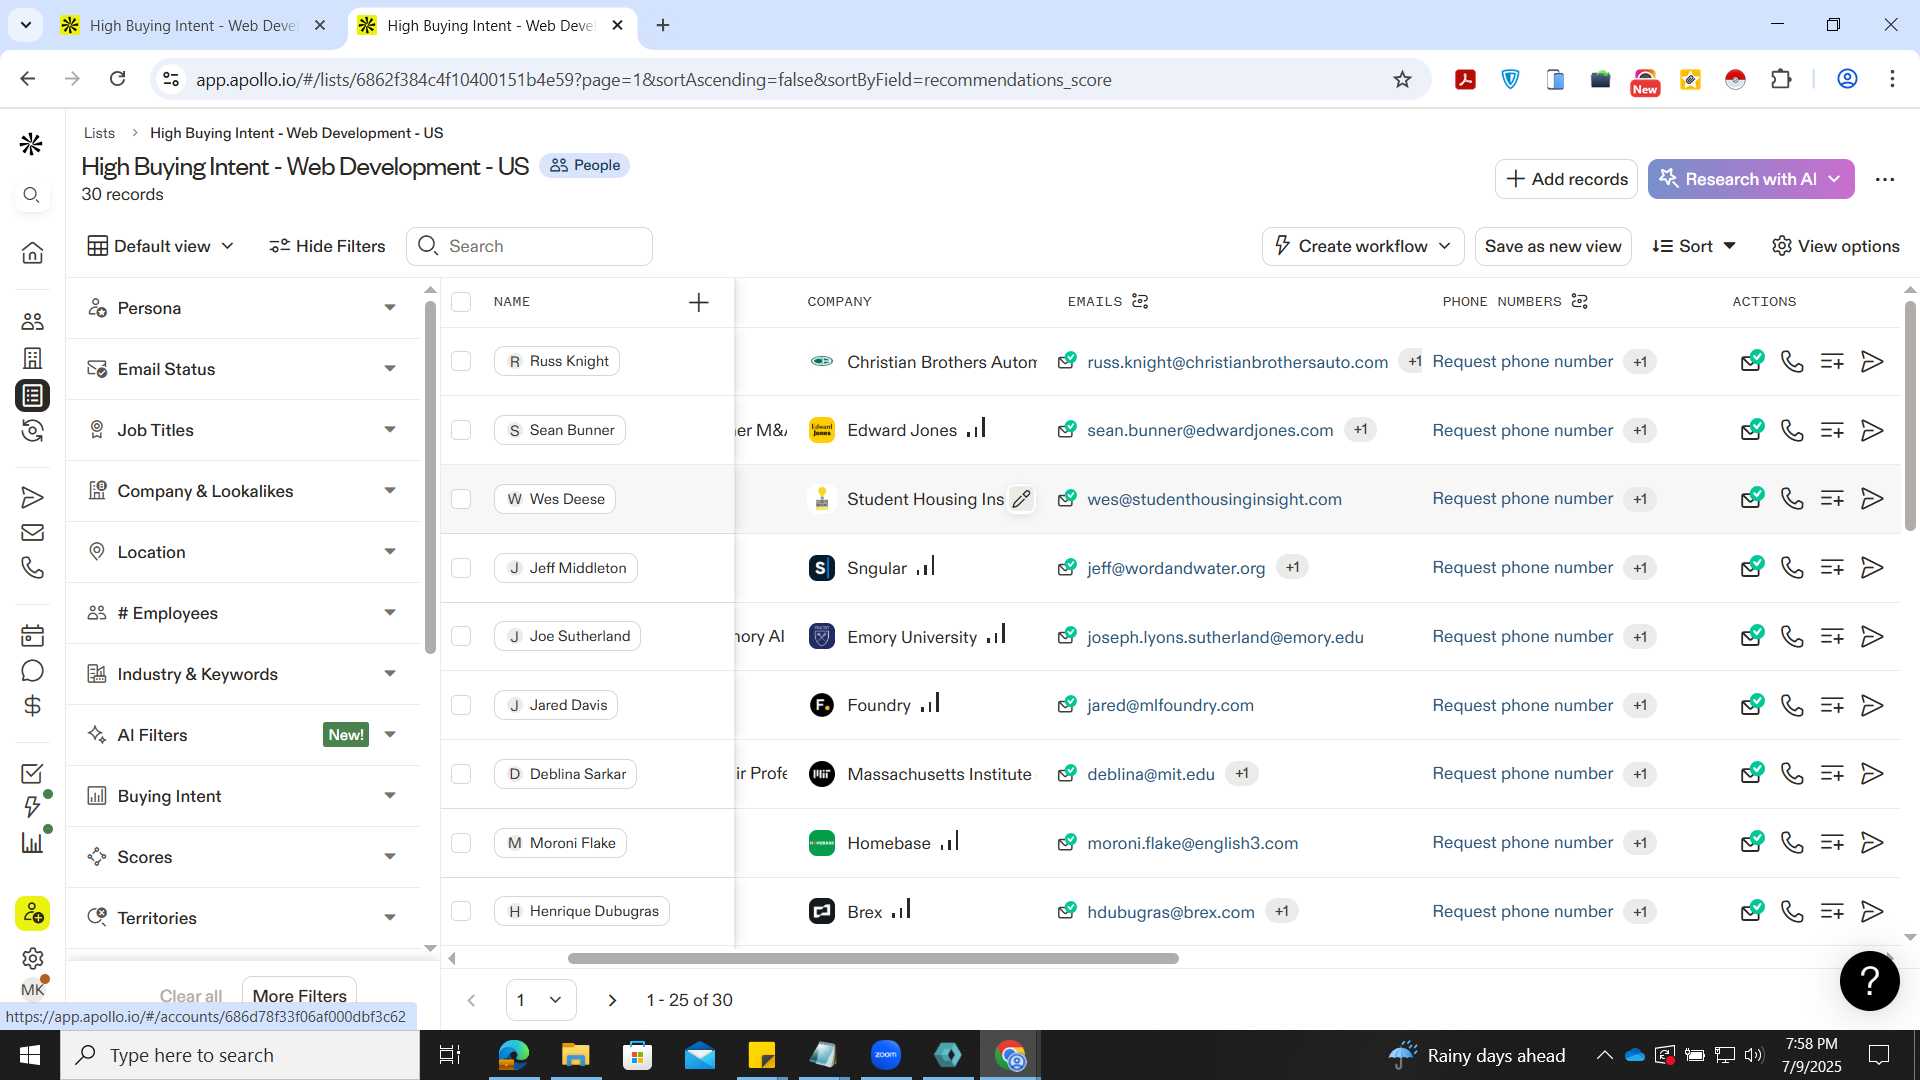The height and width of the screenshot is (1080, 1920).
Task: Click the list Search input field
Action: click(x=529, y=246)
